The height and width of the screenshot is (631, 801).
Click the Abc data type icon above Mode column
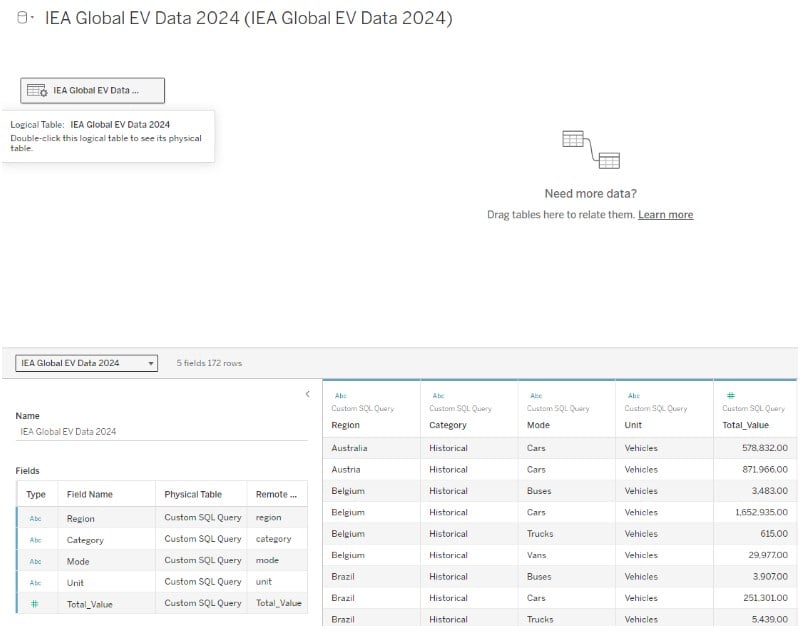coord(536,396)
